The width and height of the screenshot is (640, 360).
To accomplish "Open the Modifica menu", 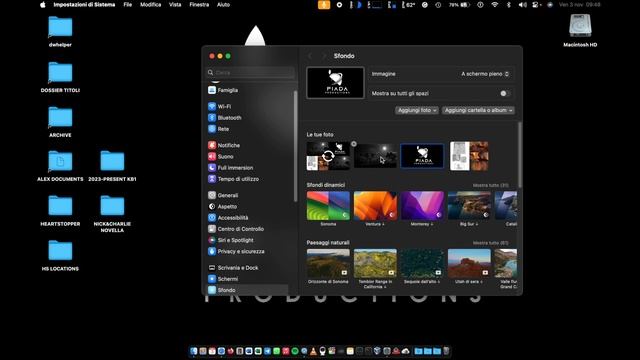I will [151, 5].
